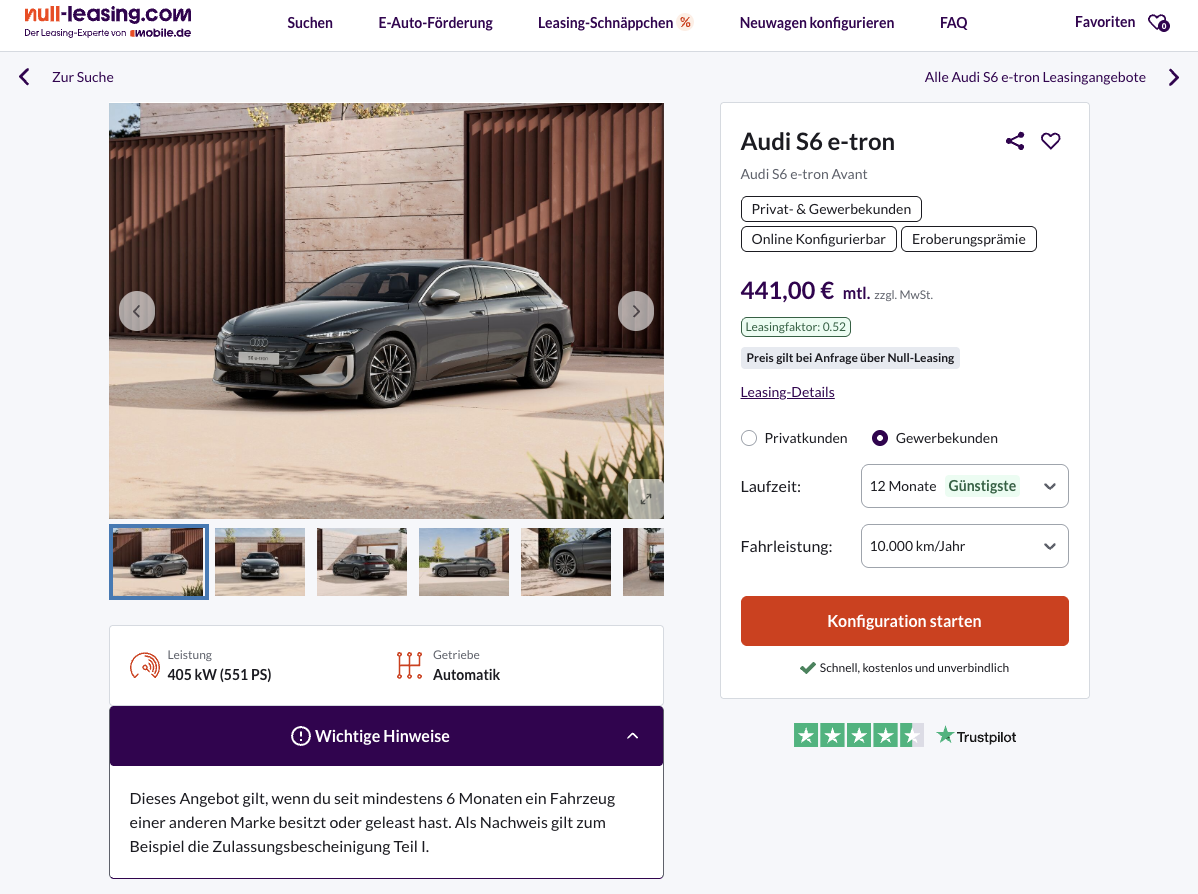This screenshot has height=894, width=1198.
Task: Show next car photo with right arrow
Action: click(636, 311)
